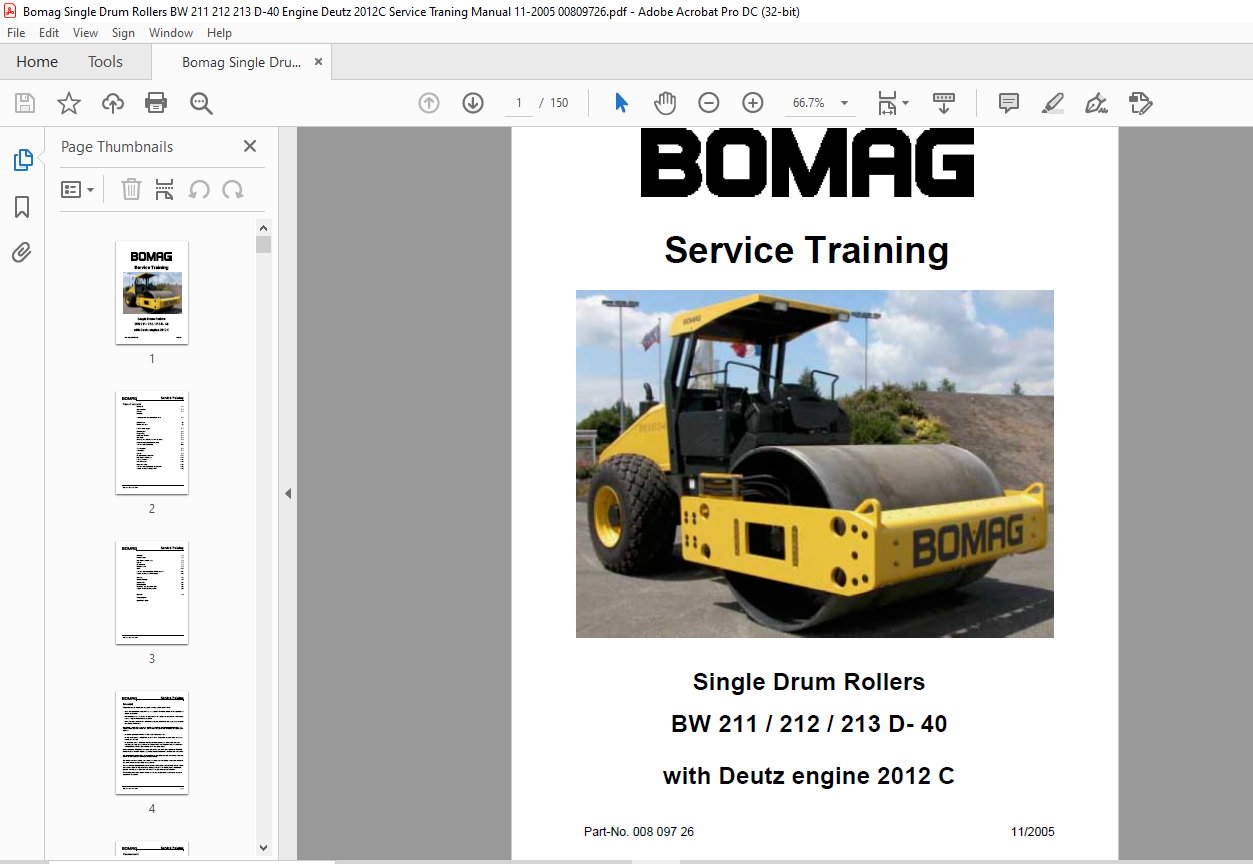The width and height of the screenshot is (1253, 864).
Task: Click the thumbnails panel scrollbar thumb
Action: click(263, 245)
